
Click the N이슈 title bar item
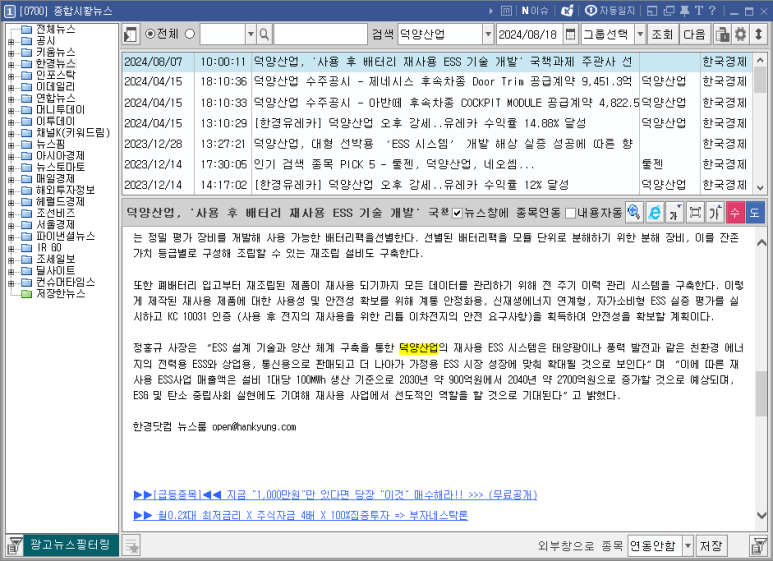coord(535,10)
